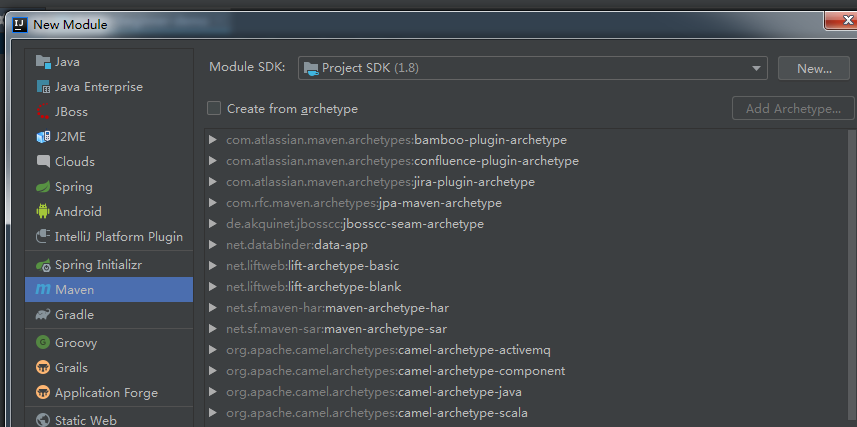Viewport: 857px width, 427px height.
Task: Click the Spring Initializr icon
Action: [x=43, y=265]
